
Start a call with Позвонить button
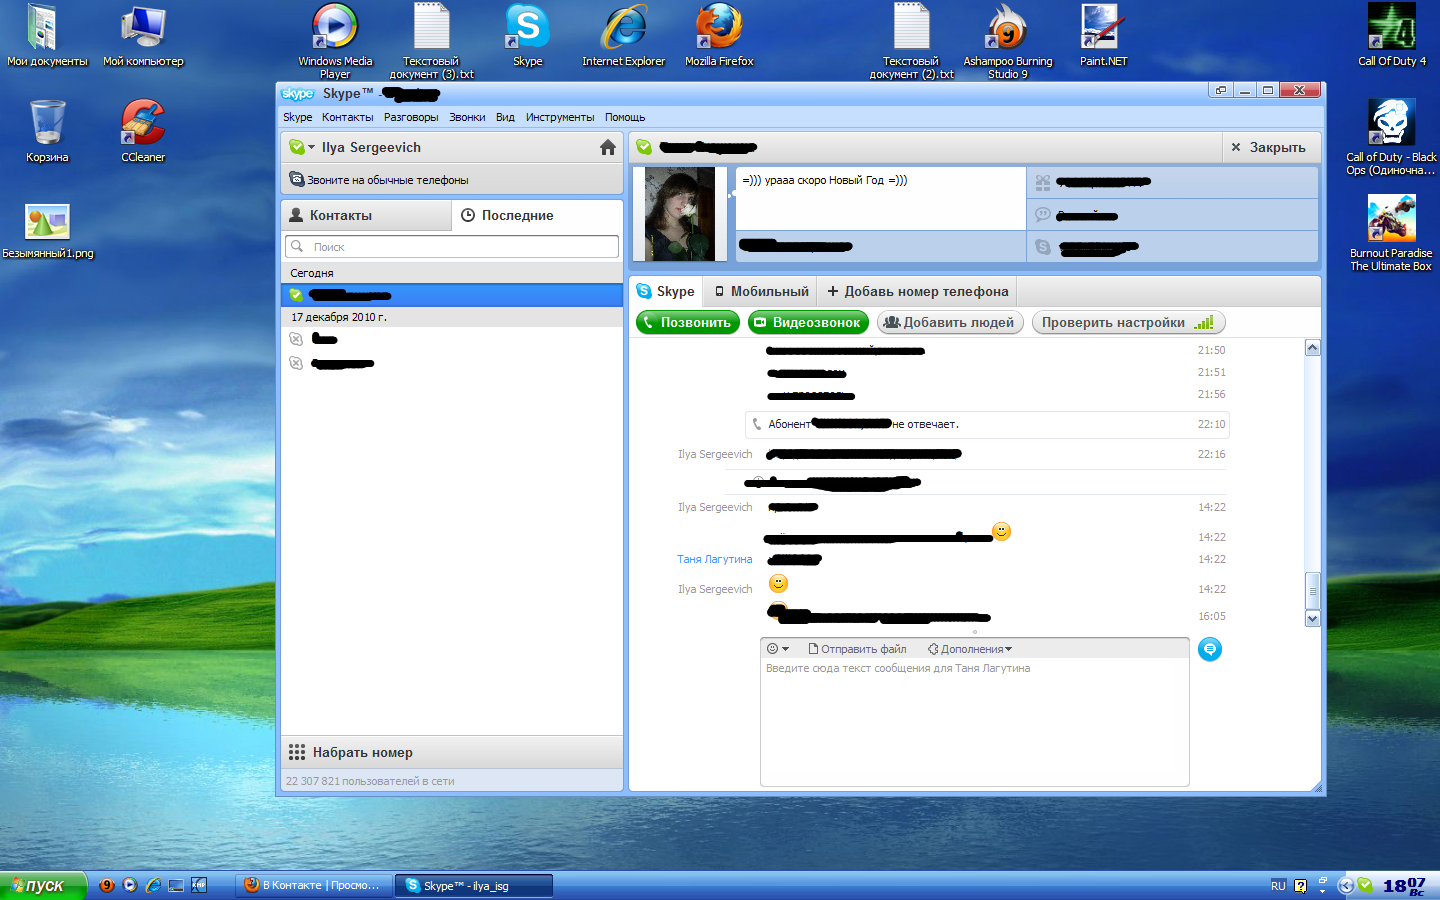(688, 322)
